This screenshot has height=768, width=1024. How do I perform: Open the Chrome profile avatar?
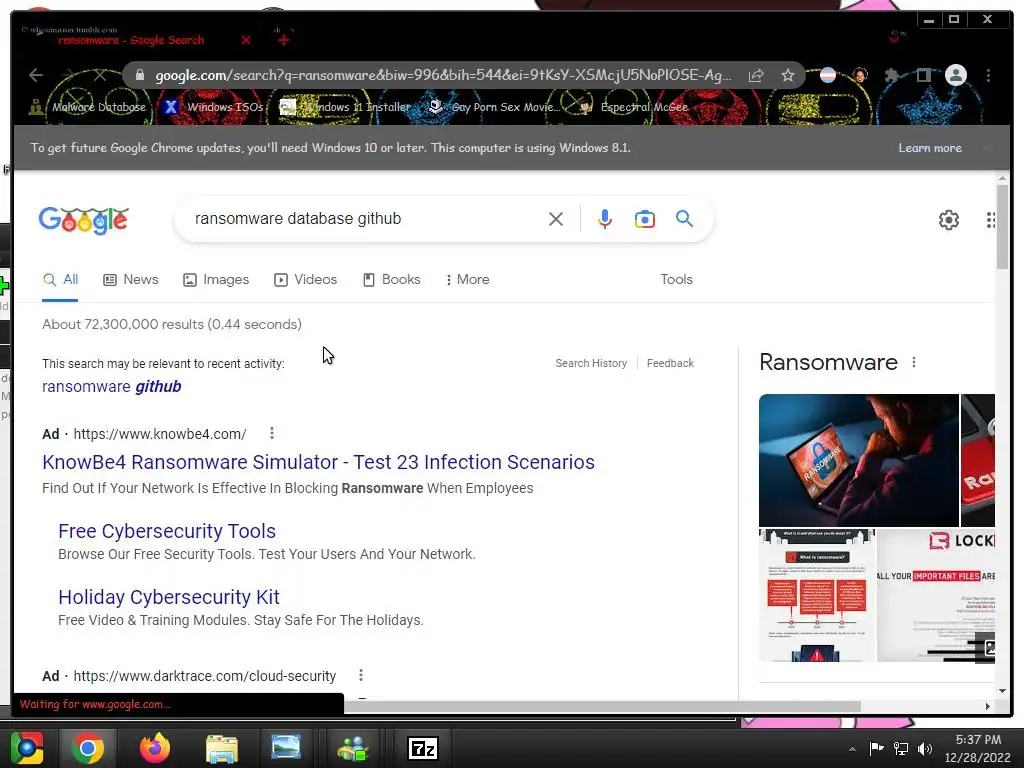[956, 75]
